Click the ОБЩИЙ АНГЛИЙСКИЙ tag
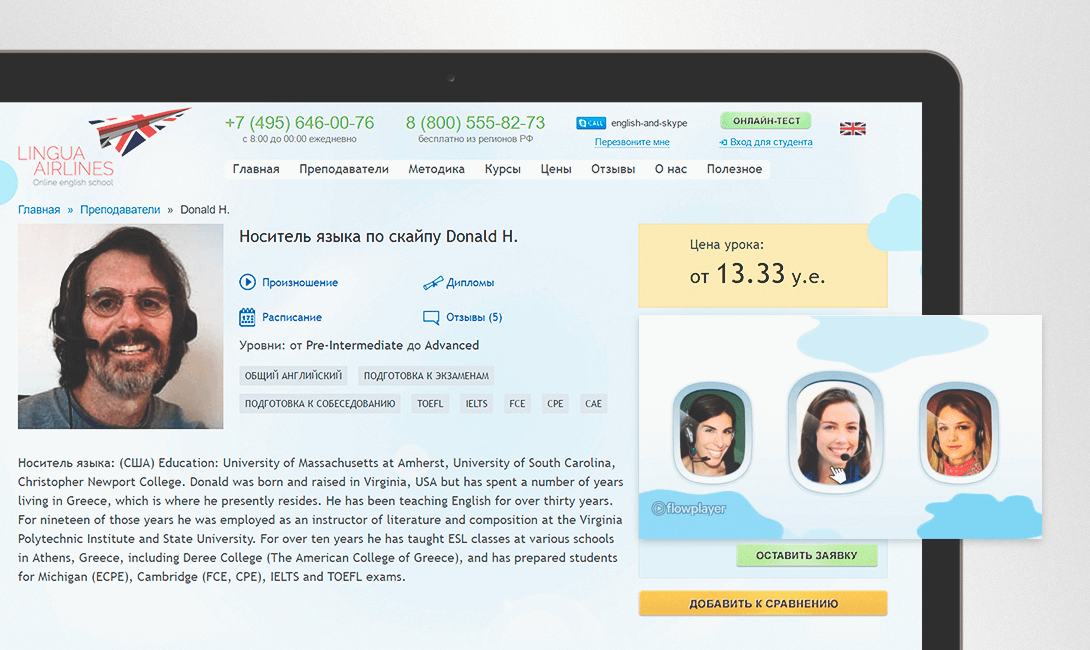1090x650 pixels. click(x=293, y=375)
